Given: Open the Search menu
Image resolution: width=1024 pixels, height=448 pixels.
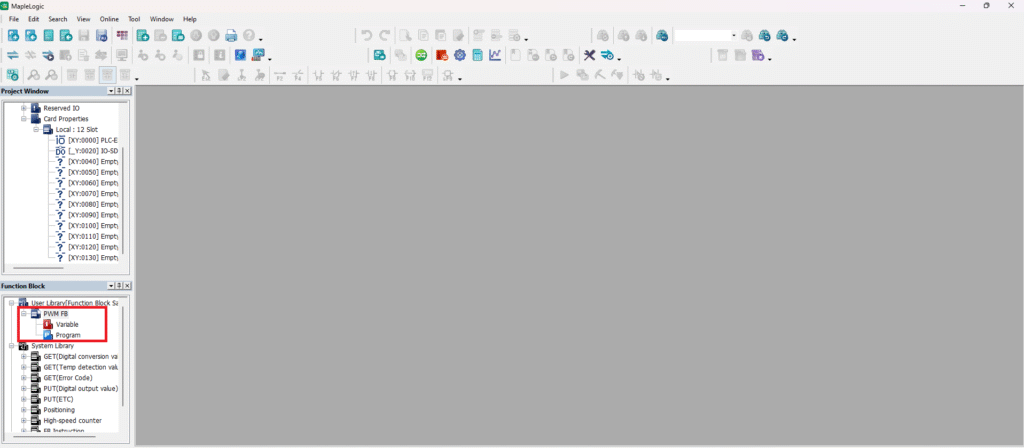Looking at the screenshot, I should pyautogui.click(x=57, y=19).
